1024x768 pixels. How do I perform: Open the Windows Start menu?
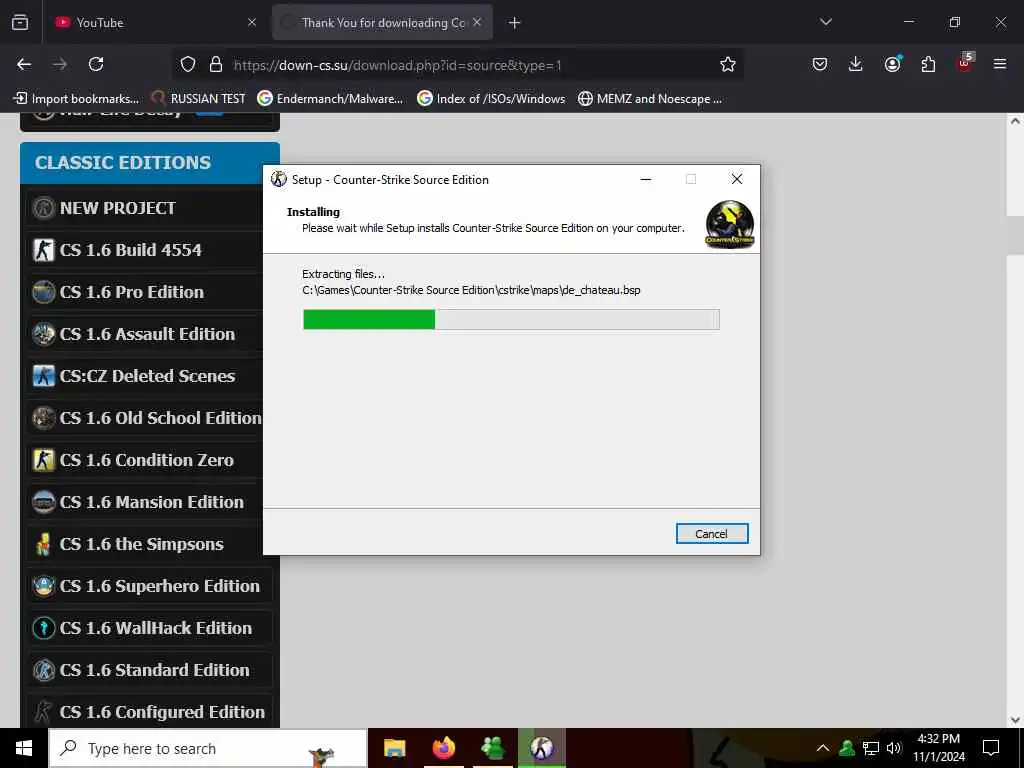tap(24, 748)
